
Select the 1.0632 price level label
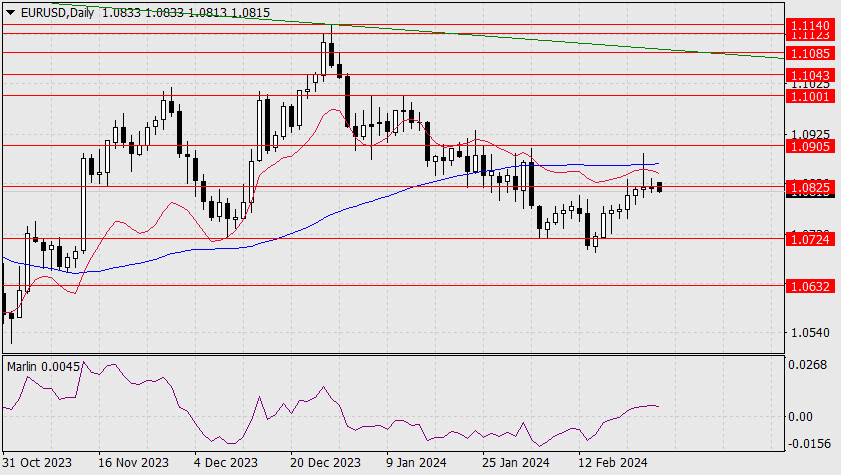click(x=810, y=286)
